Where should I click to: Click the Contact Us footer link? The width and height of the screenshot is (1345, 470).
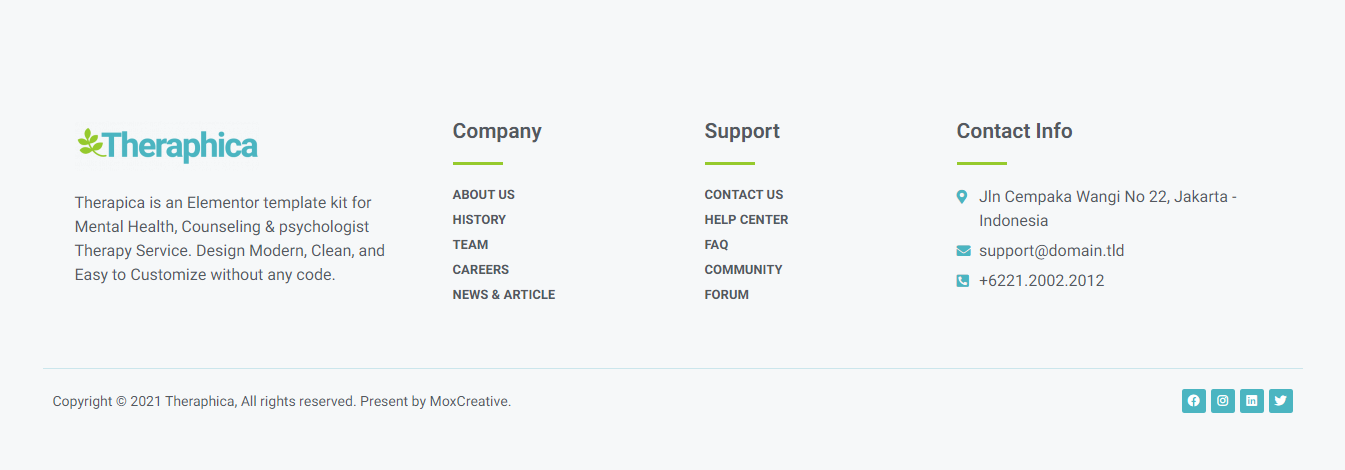[x=743, y=195]
